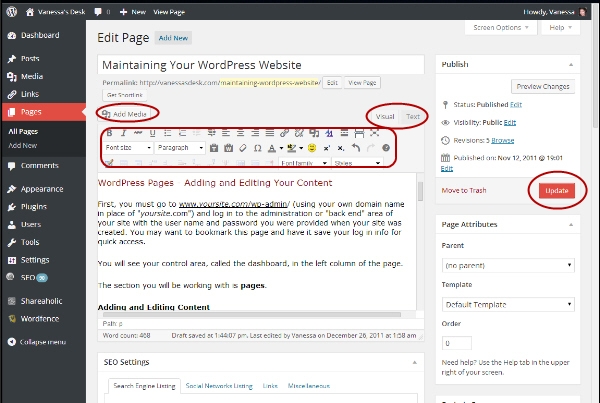Image resolution: width=600 pixels, height=403 pixels.
Task: Click the WordPress logo in admin bar
Action: coord(12,12)
